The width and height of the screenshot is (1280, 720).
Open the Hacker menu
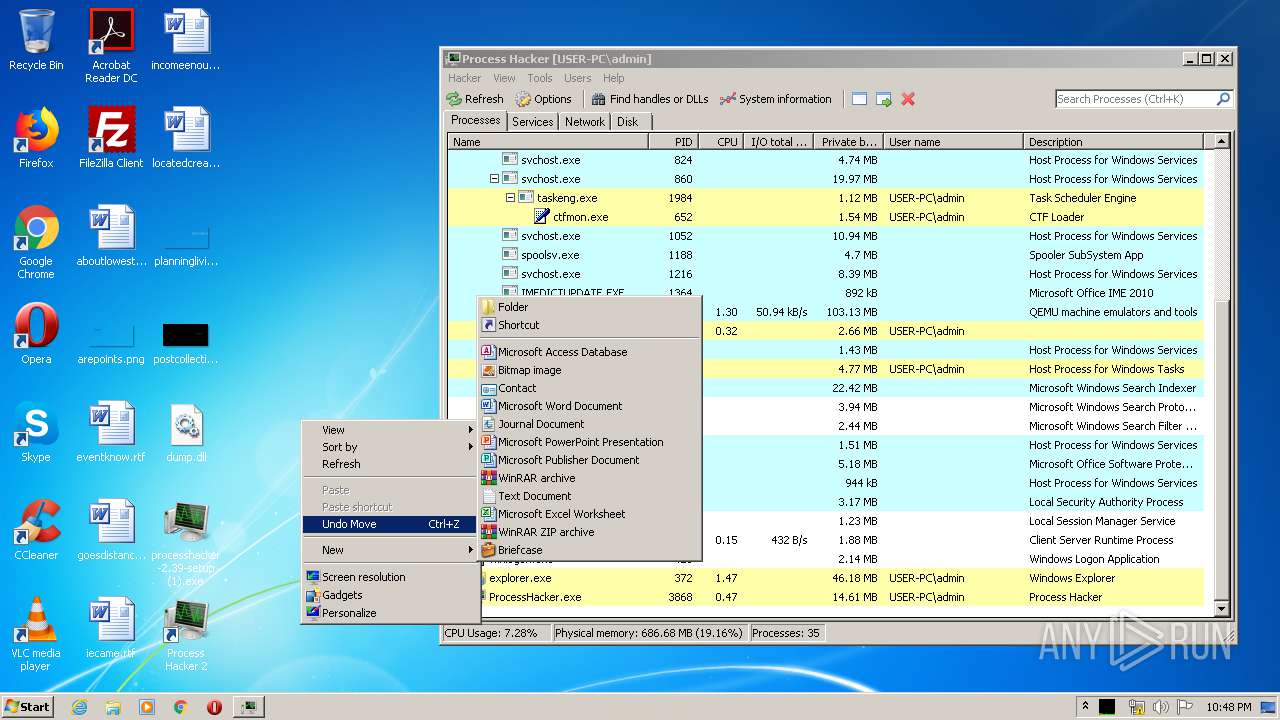click(465, 78)
